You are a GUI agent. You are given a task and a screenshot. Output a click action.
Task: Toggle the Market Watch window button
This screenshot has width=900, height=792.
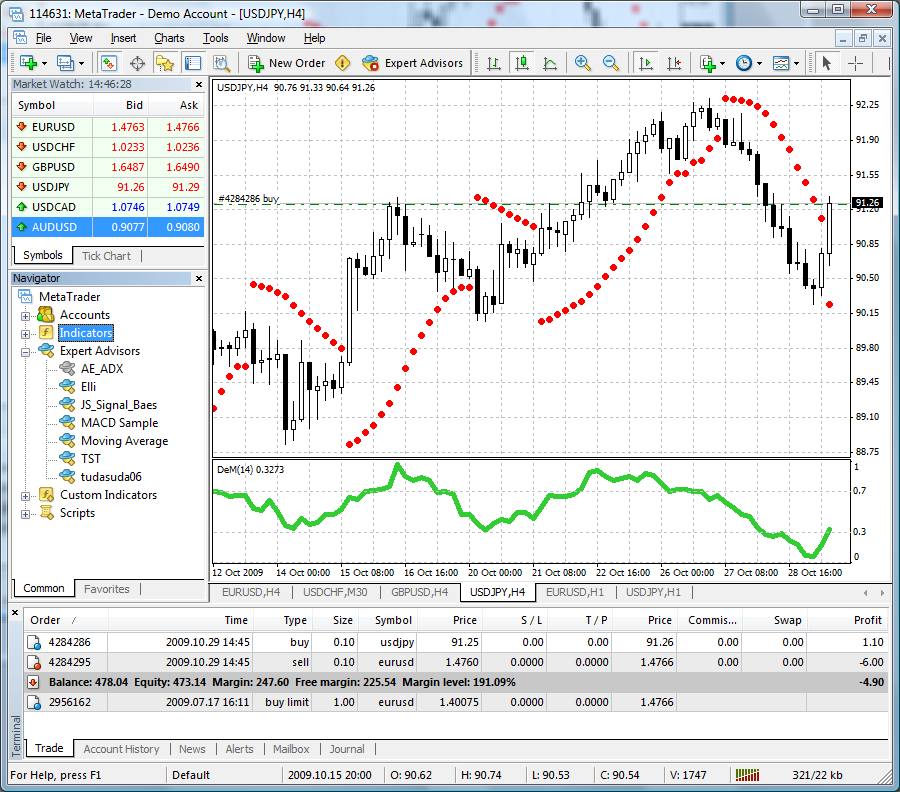click(x=108, y=63)
